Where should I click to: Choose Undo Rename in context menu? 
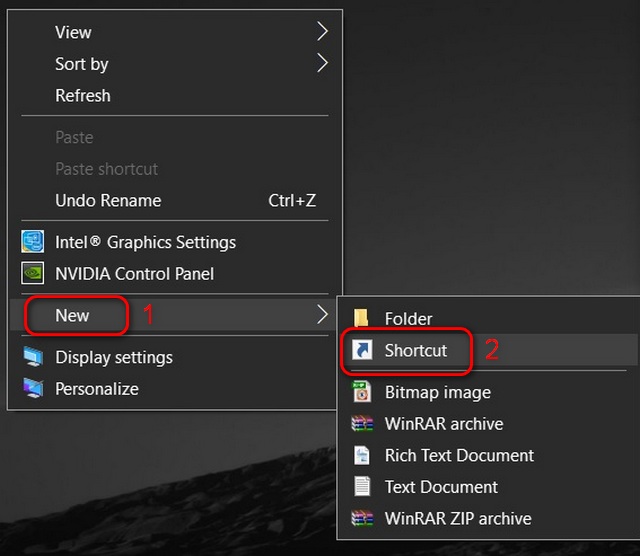108,201
